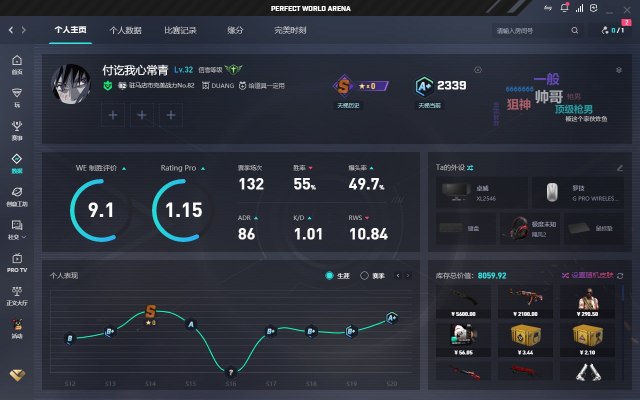
Task: Click the question mark marker on chart
Action: (231, 372)
